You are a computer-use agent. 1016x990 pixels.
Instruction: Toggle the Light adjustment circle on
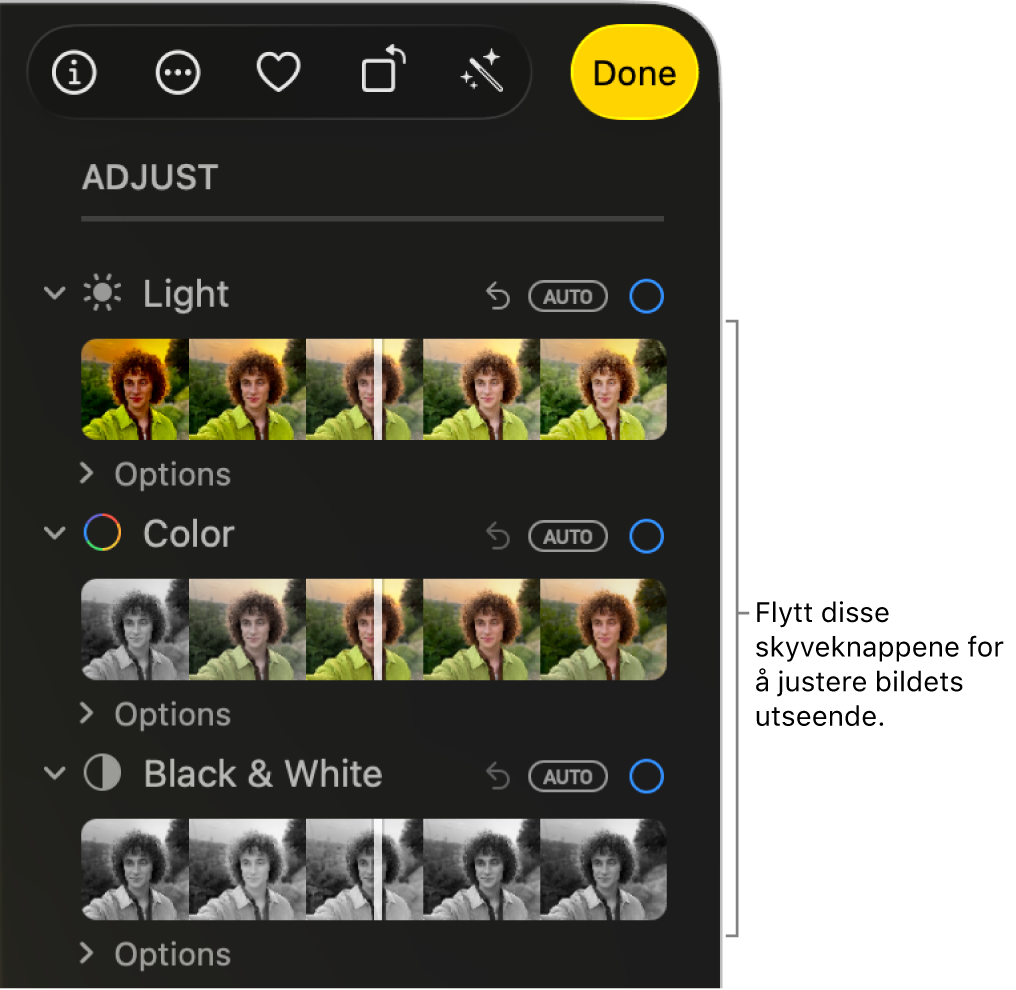pos(647,296)
